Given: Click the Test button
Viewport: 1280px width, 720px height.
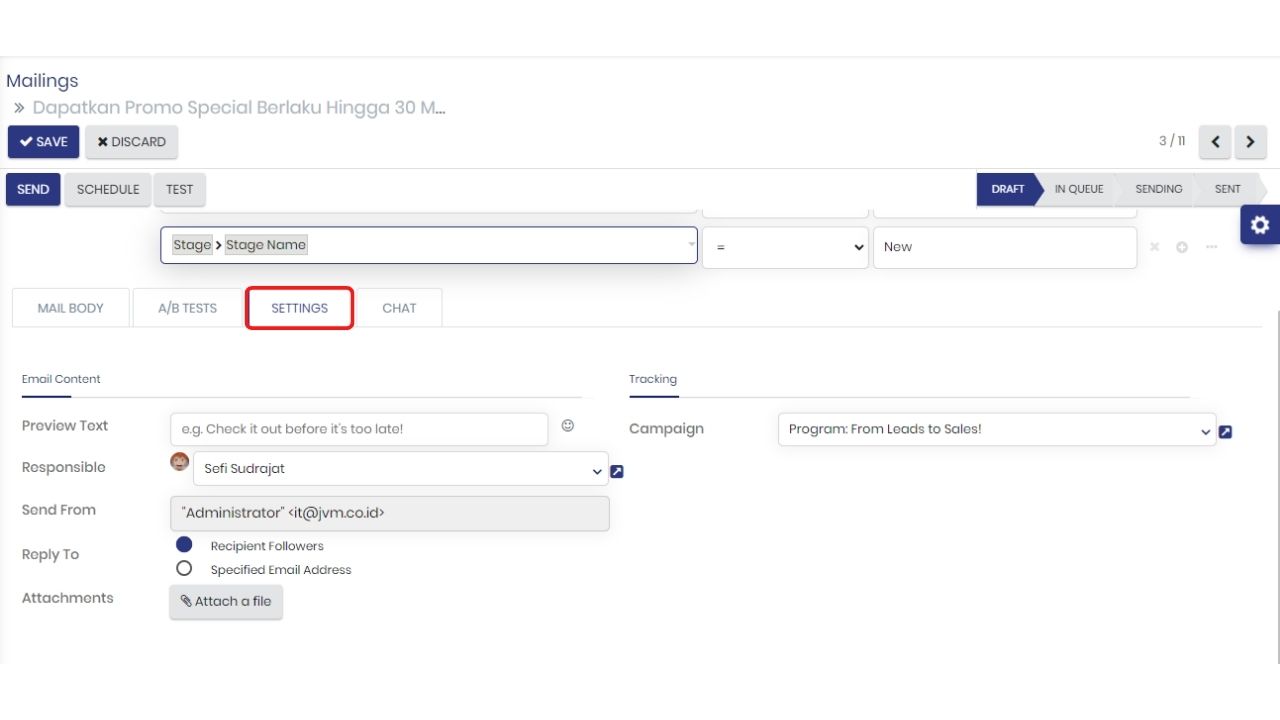Looking at the screenshot, I should (180, 189).
